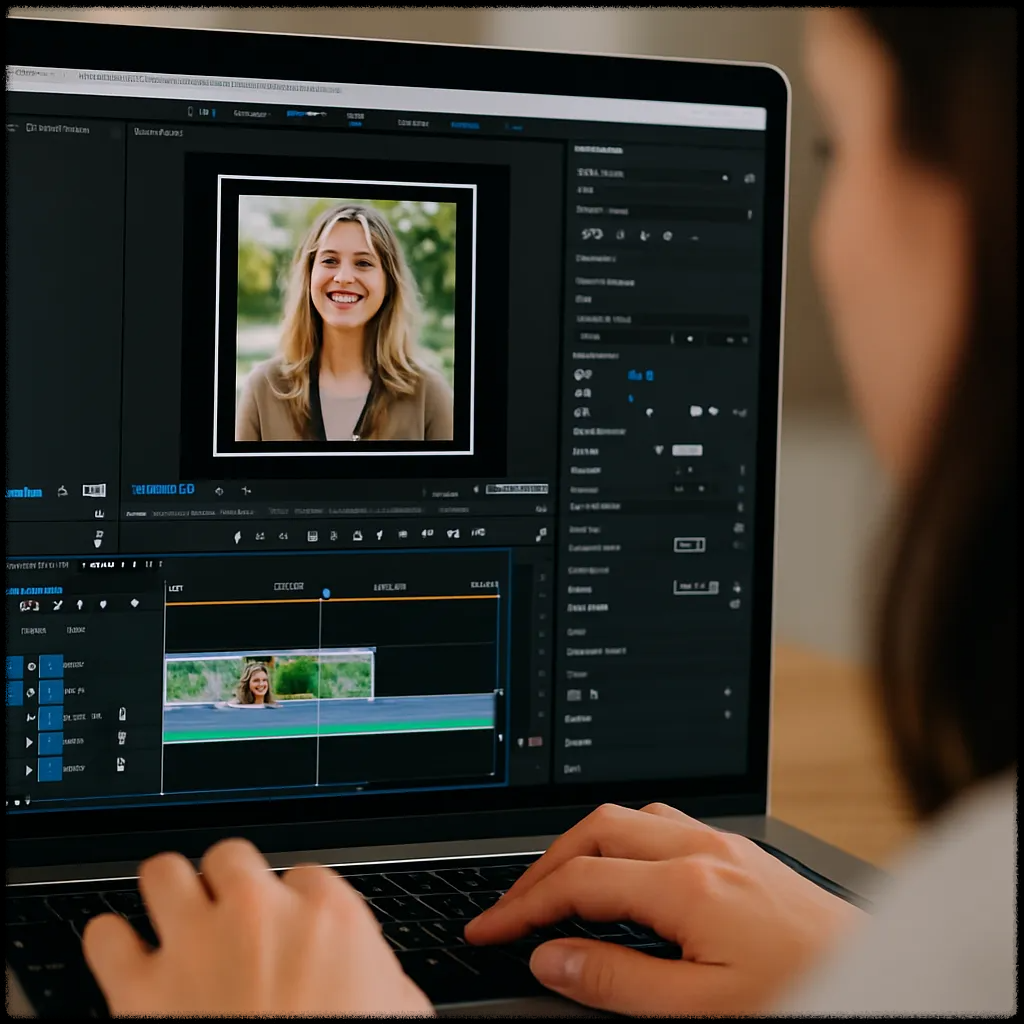The image size is (1024, 1024).
Task: Click the floppy-disk icon in the playback toolbar
Action: click(x=312, y=536)
